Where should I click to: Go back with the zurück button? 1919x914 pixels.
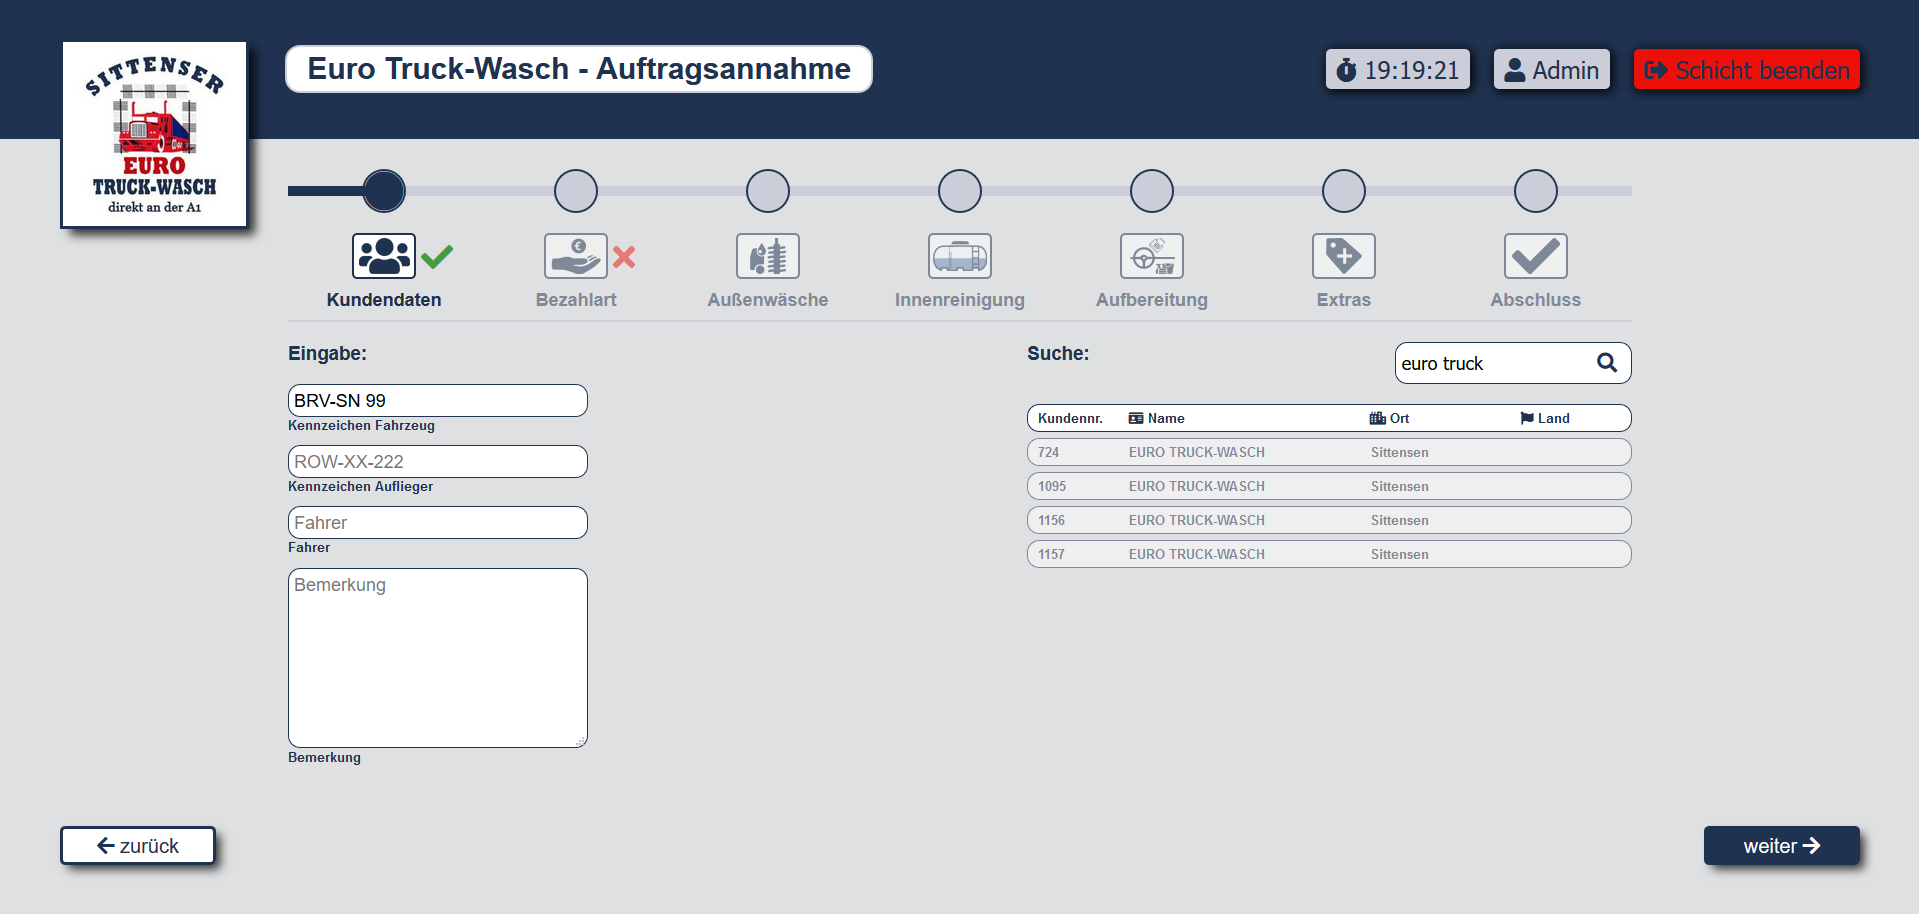coord(138,846)
